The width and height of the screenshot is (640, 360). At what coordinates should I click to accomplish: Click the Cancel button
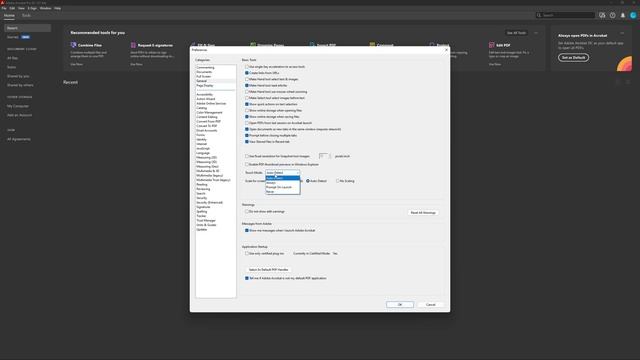click(431, 304)
